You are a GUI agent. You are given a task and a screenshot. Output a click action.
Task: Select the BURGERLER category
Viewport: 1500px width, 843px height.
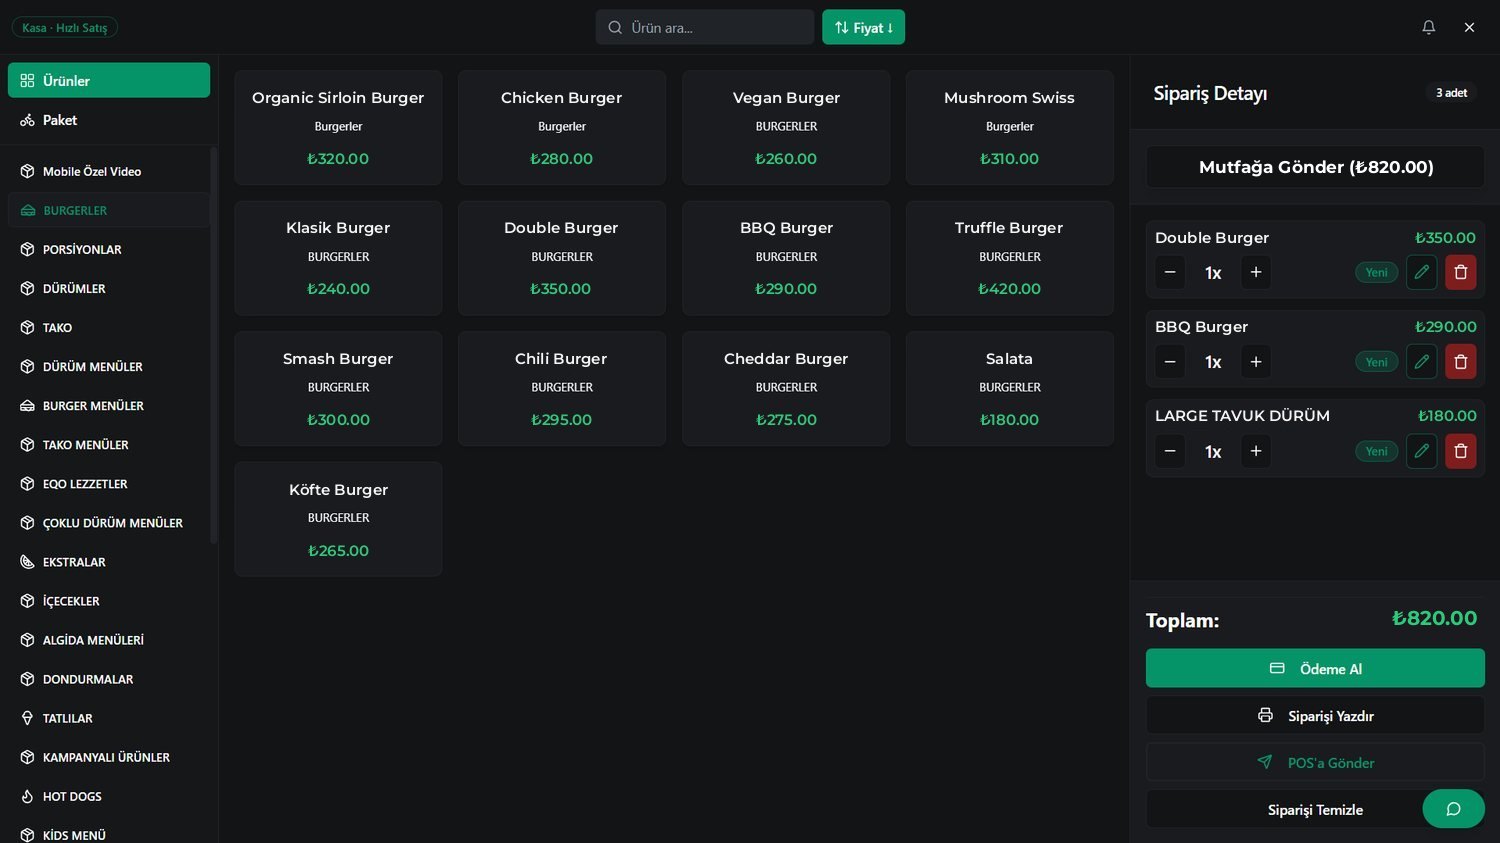pyautogui.click(x=109, y=210)
